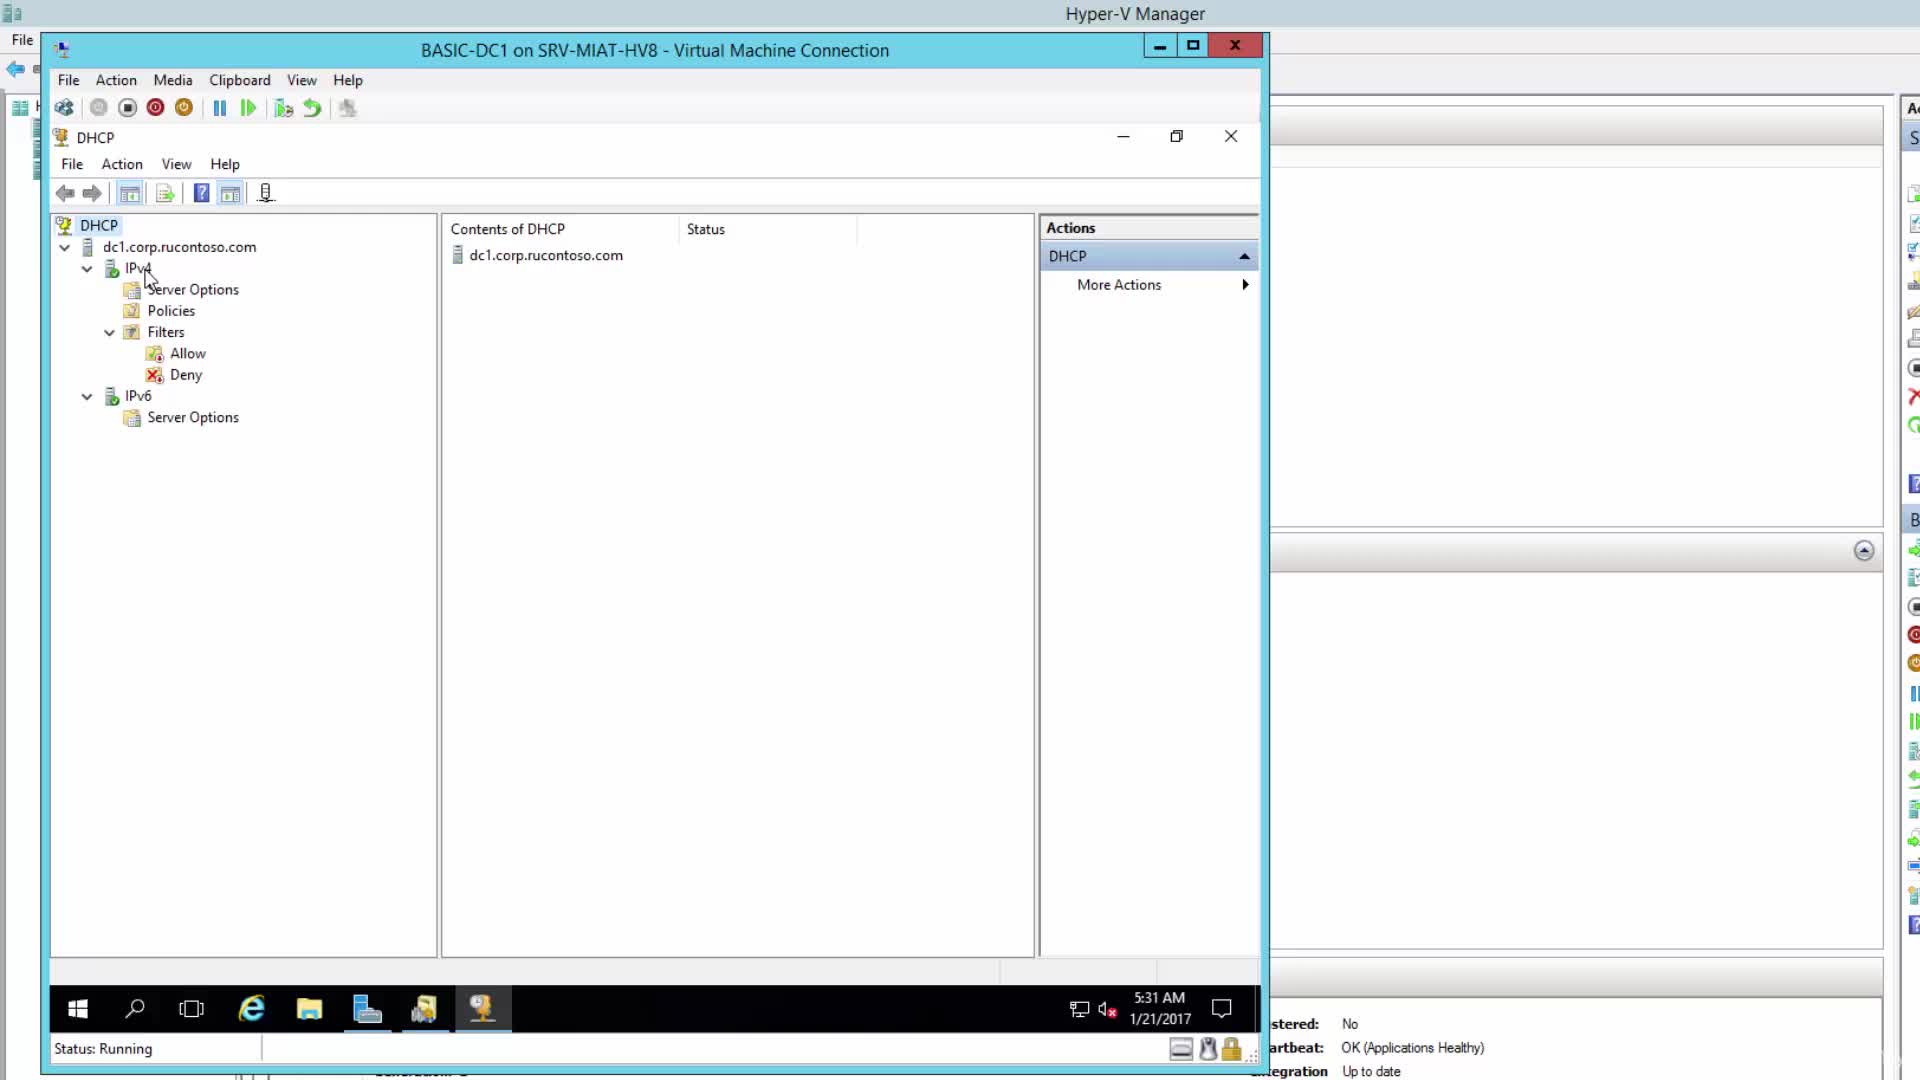Select the DHCP root tree node
This screenshot has height=1080, width=1920.
(x=99, y=225)
